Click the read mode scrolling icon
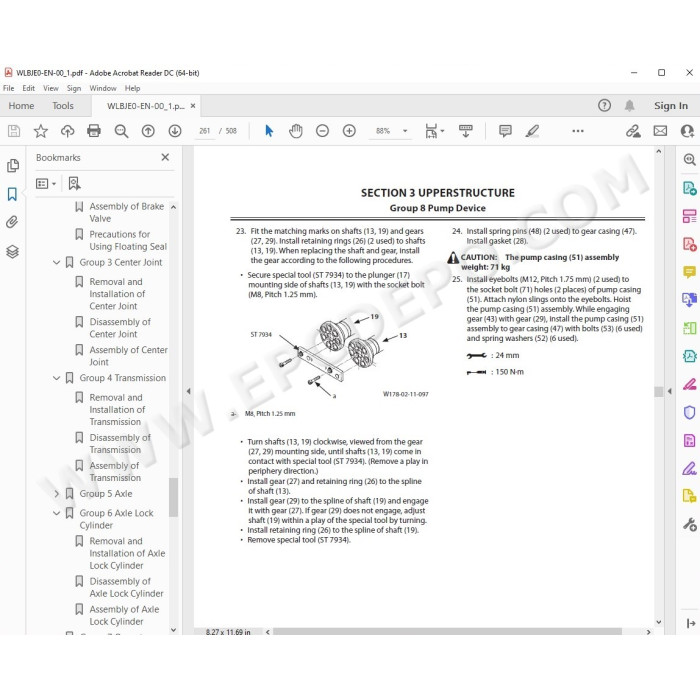 pos(466,131)
